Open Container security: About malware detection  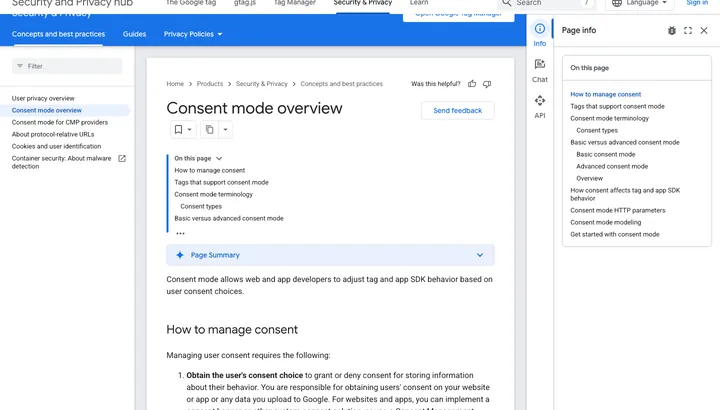point(62,162)
